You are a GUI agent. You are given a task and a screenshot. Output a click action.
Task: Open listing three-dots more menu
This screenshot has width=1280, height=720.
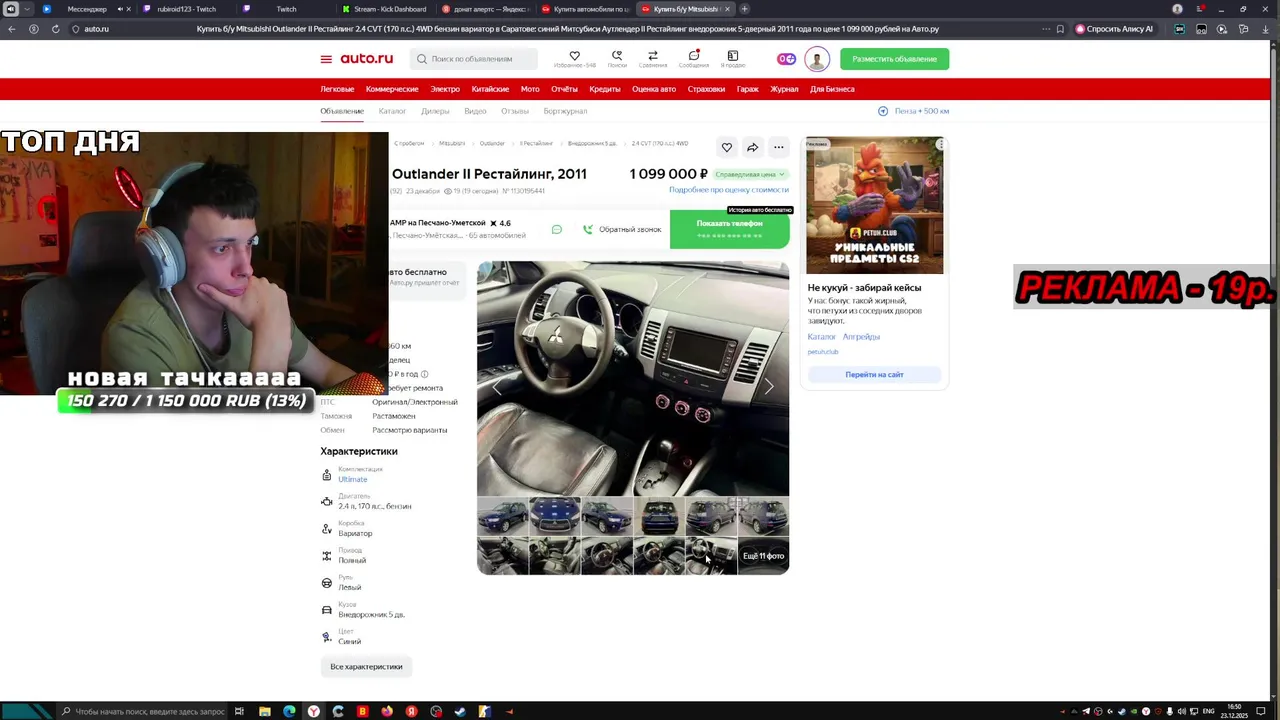(778, 147)
